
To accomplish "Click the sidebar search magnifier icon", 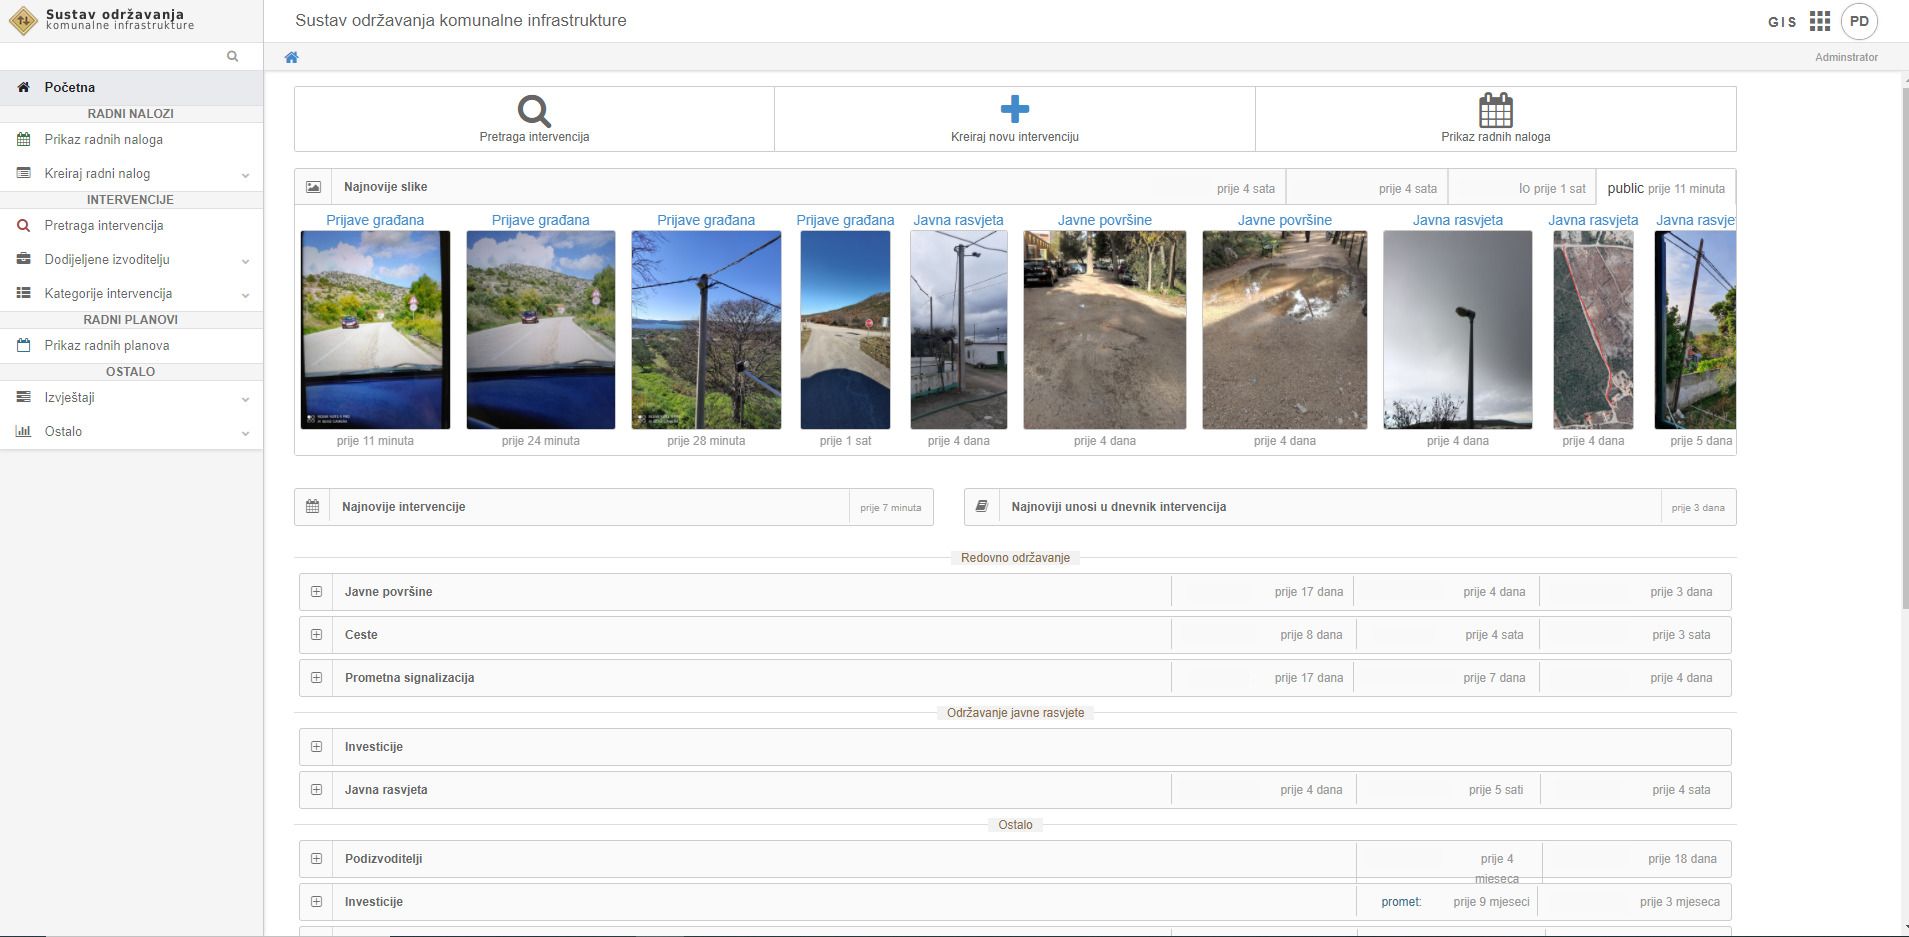I will click(x=233, y=56).
